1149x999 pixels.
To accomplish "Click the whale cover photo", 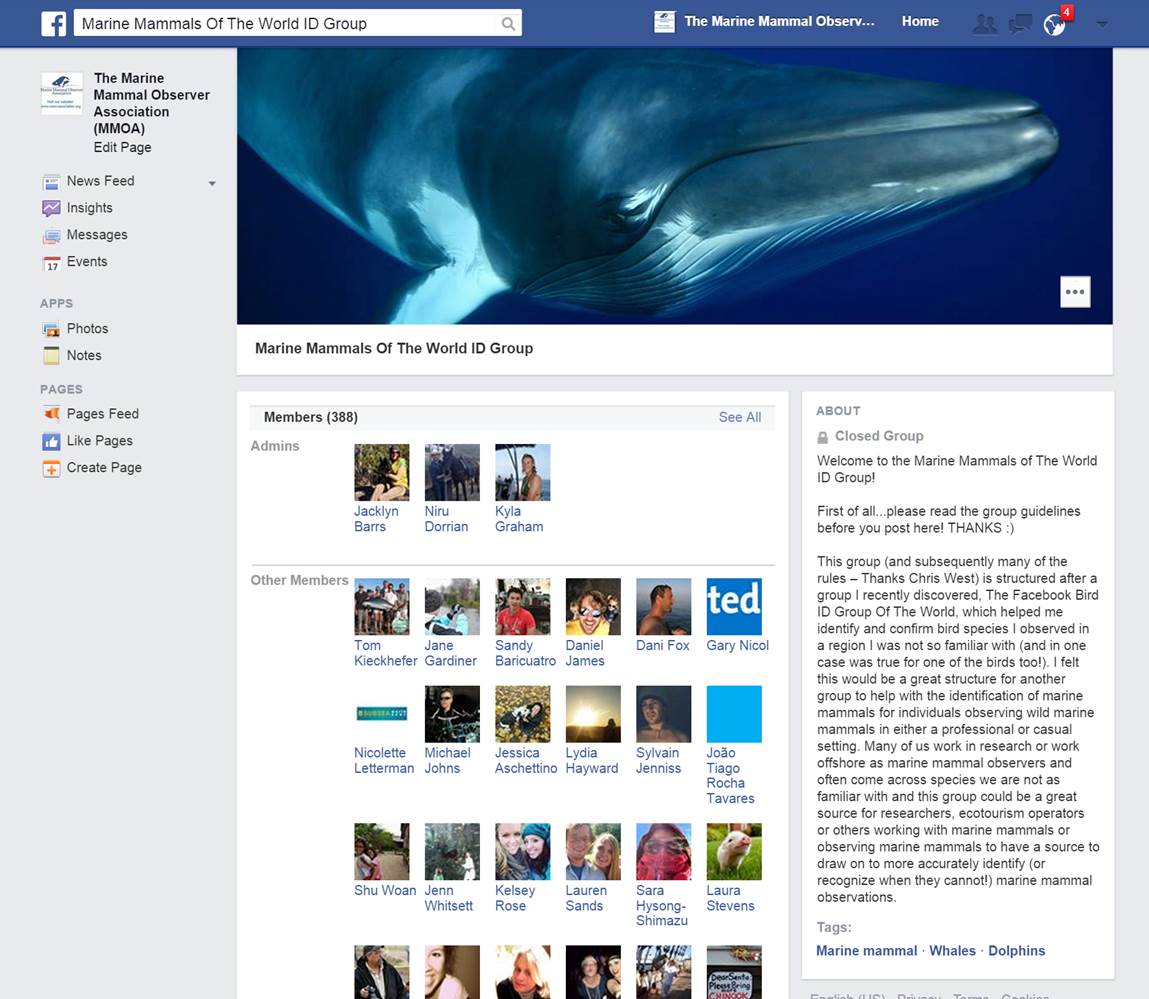I will point(674,186).
